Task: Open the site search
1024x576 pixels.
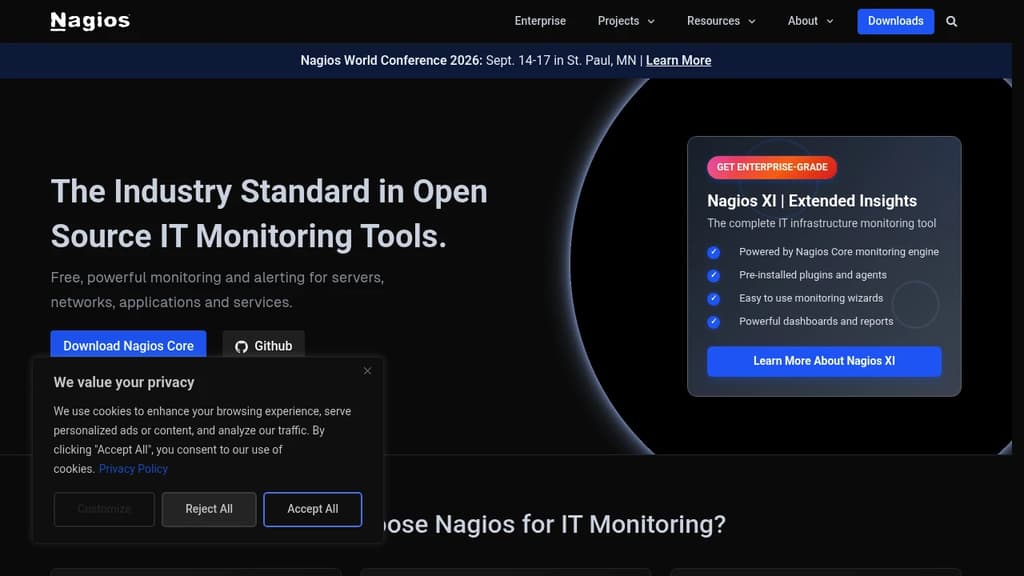Action: click(951, 21)
